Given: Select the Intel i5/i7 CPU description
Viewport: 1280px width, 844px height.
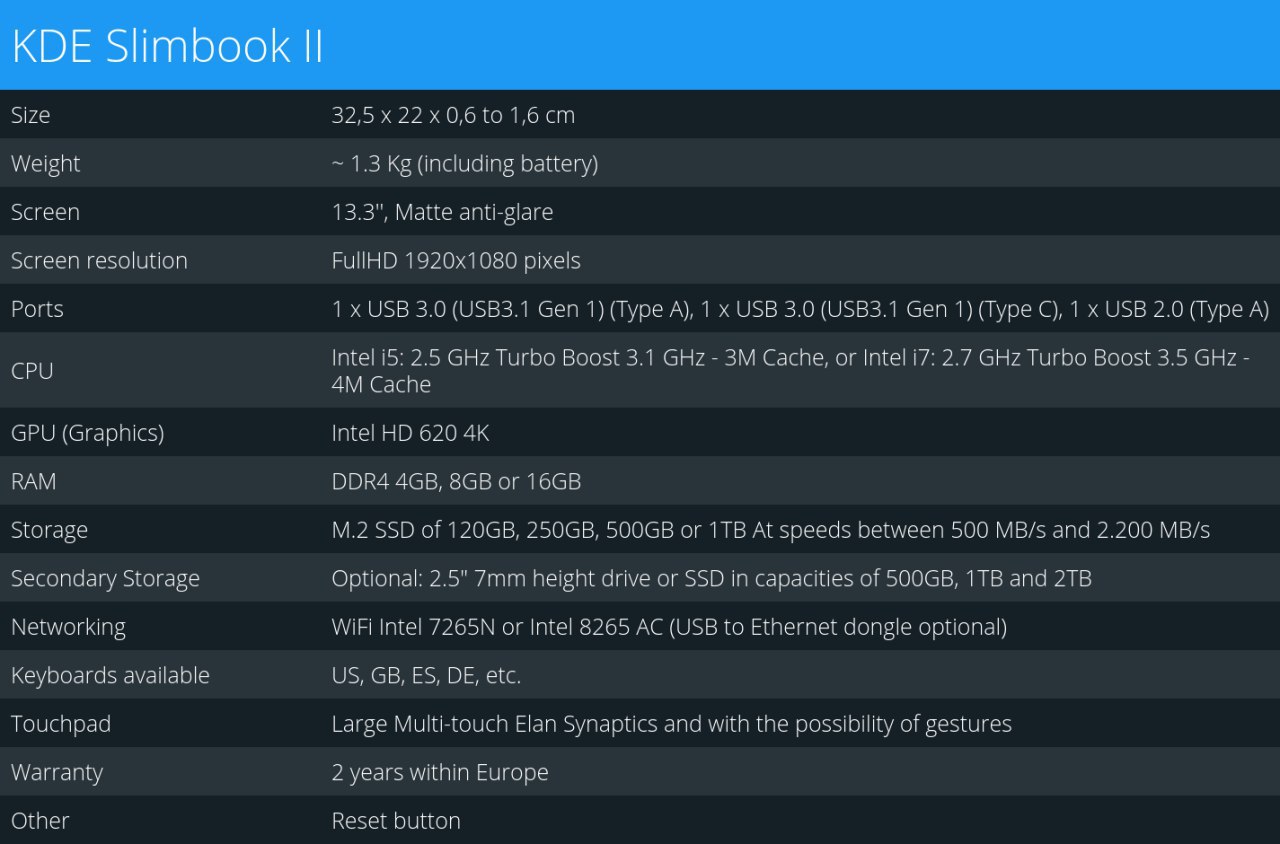Looking at the screenshot, I should click(x=790, y=371).
